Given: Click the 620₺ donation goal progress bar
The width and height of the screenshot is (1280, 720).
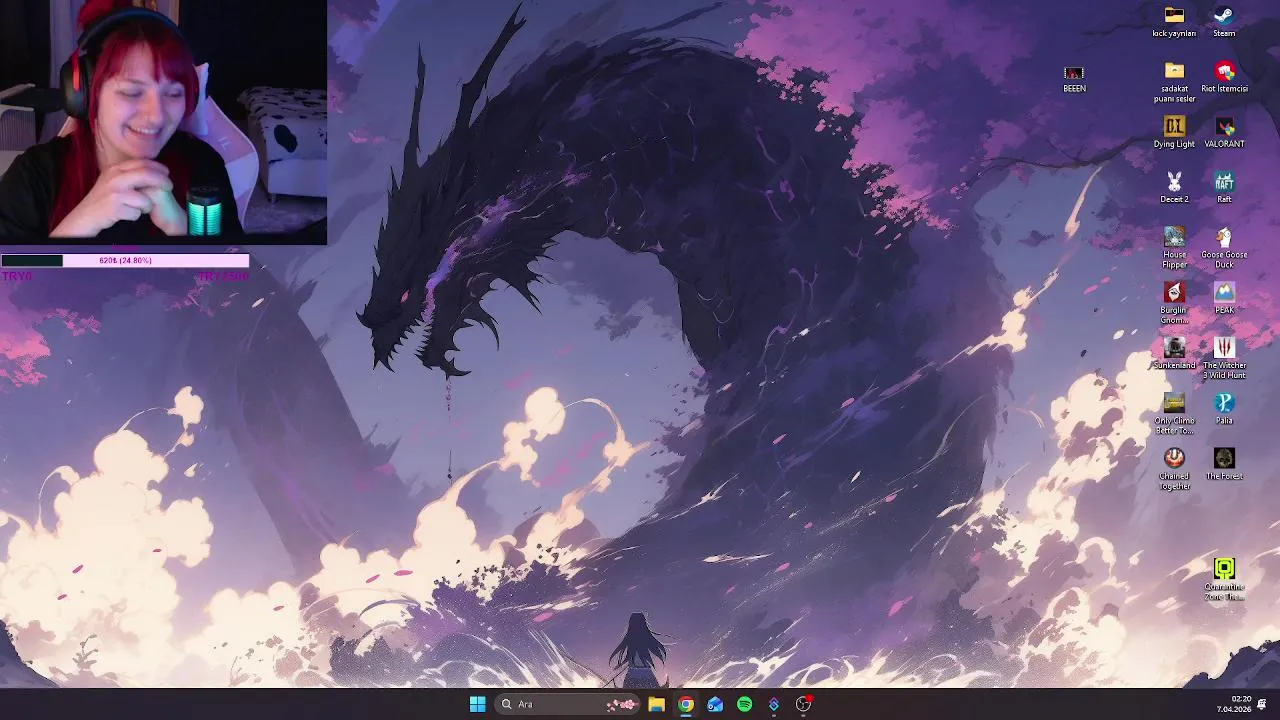Looking at the screenshot, I should tap(125, 261).
